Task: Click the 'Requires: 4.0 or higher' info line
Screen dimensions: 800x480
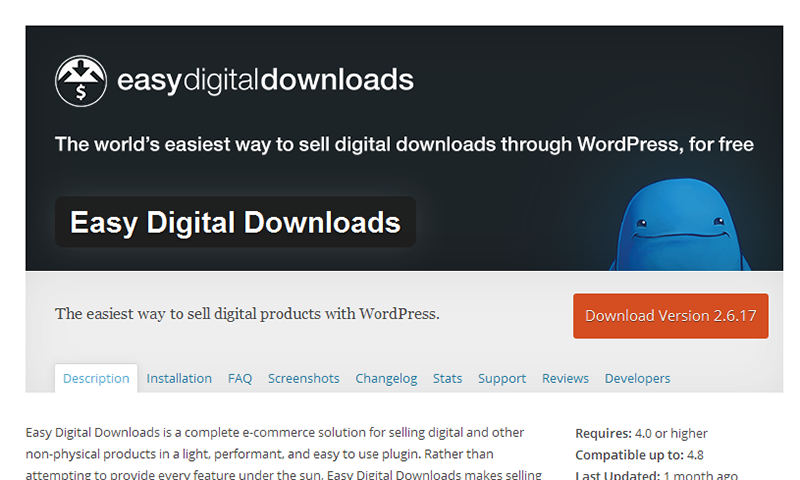Action: (x=641, y=433)
